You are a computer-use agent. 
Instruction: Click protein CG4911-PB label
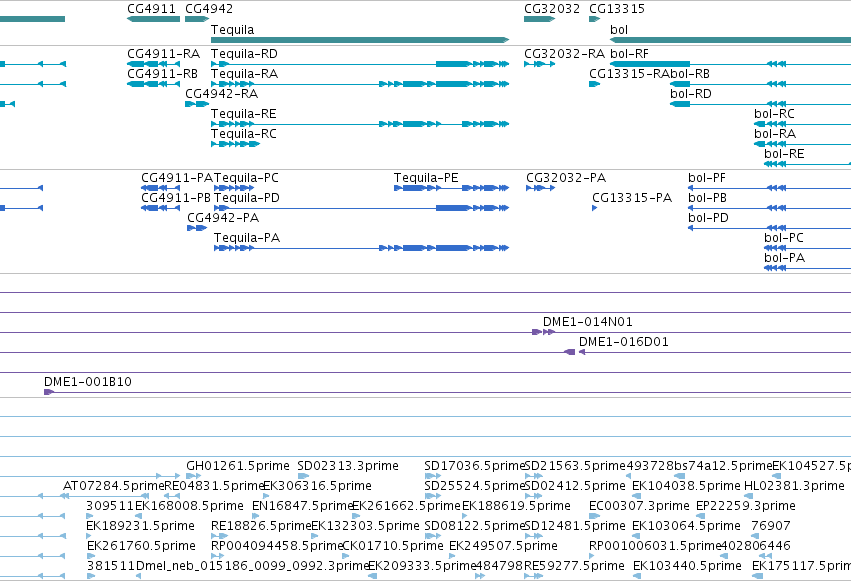(176, 198)
